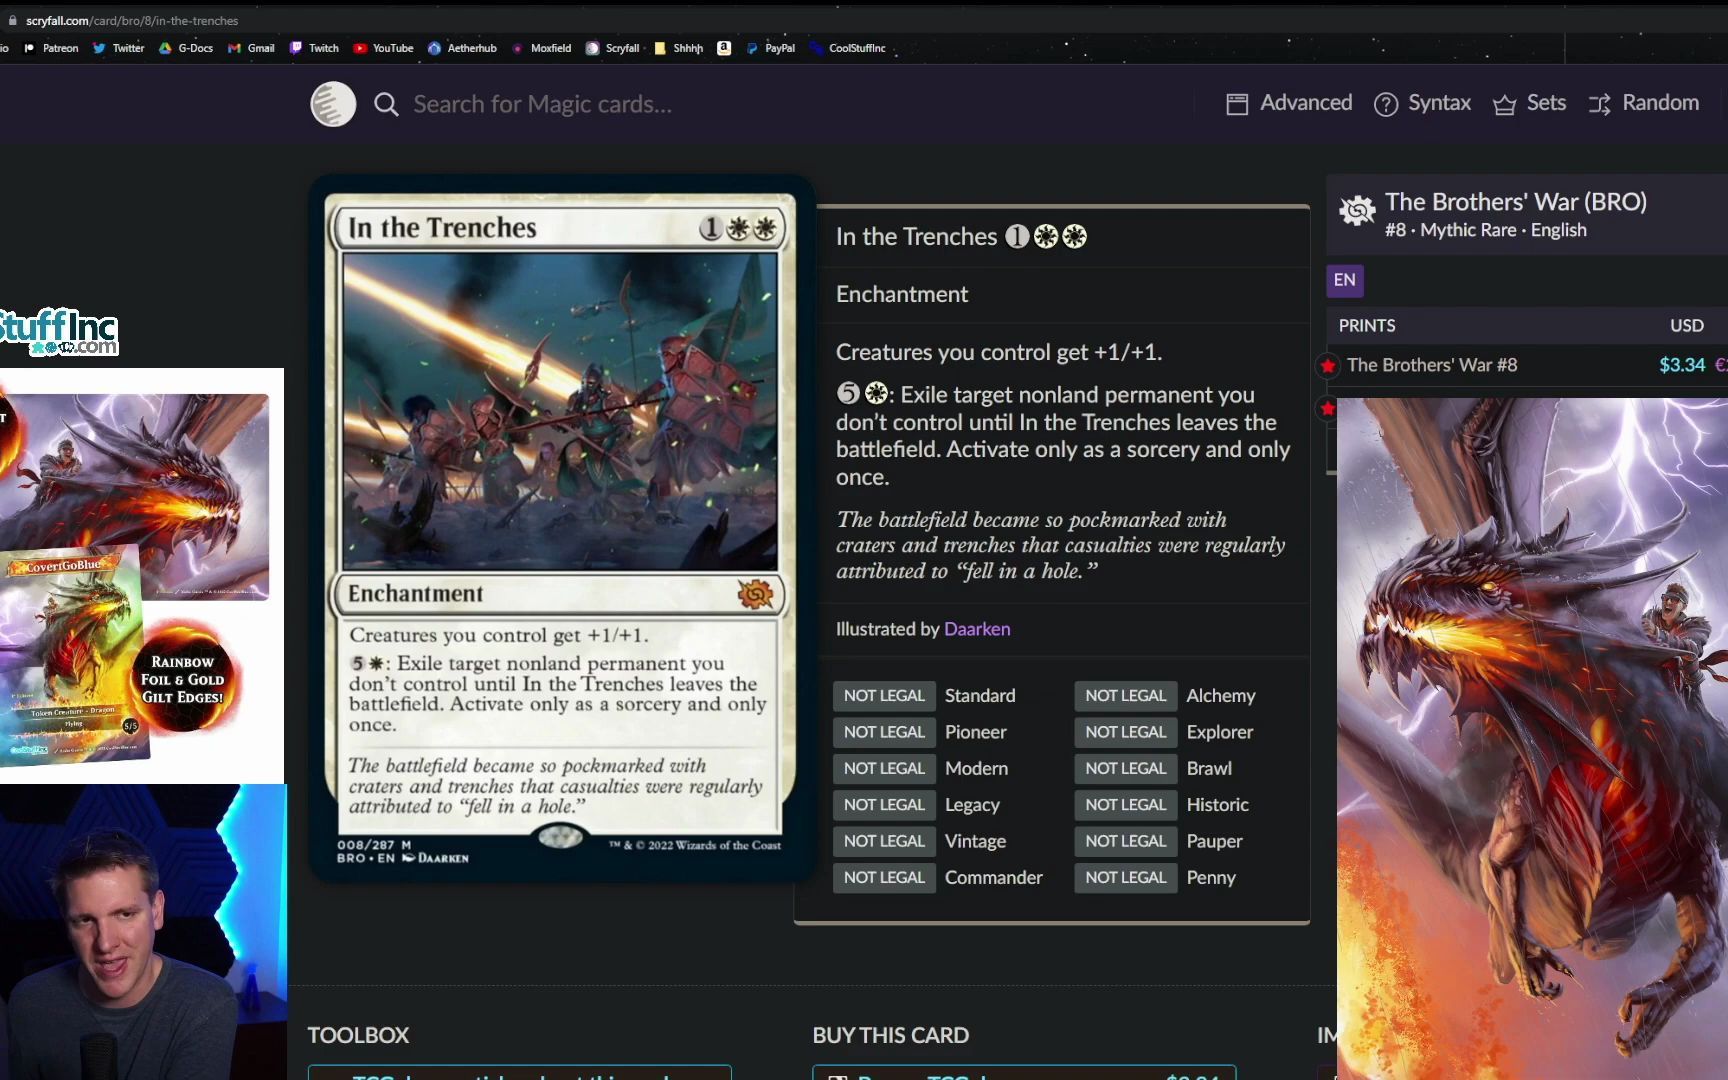This screenshot has width=1728, height=1080.
Task: Open the Aetherhub bookmark
Action: click(x=462, y=48)
